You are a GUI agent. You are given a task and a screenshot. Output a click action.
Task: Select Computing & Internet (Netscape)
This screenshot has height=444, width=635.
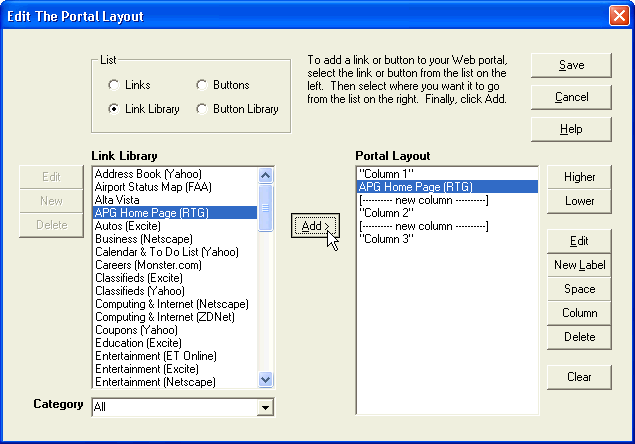pyautogui.click(x=175, y=304)
